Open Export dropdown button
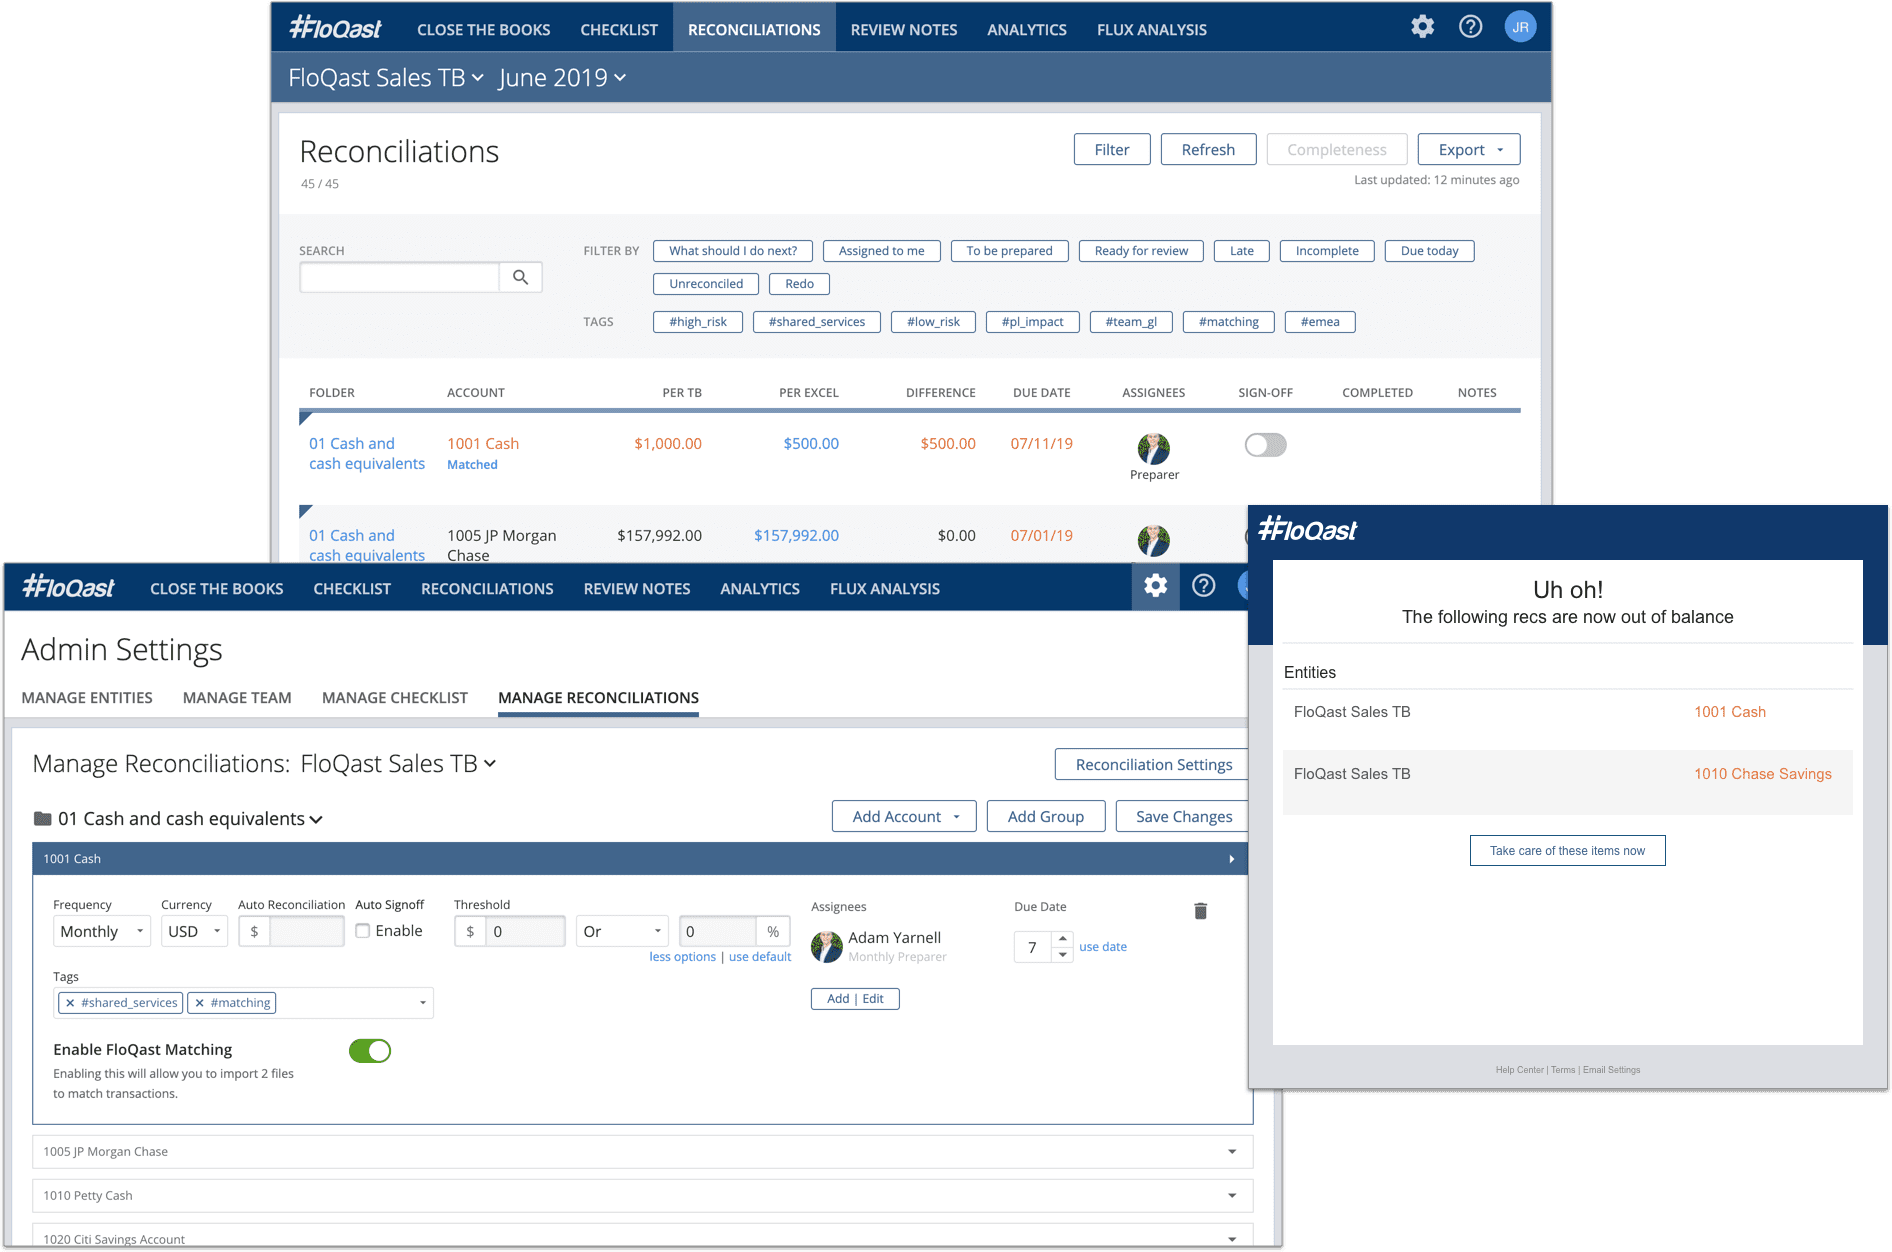 pos(1469,150)
